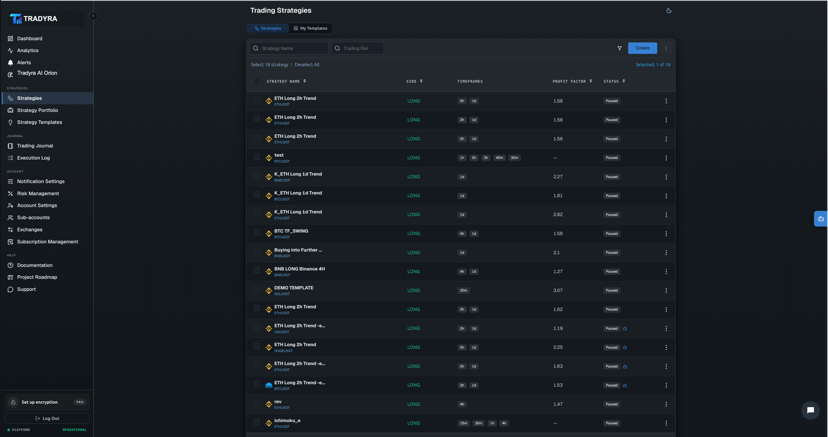Open Account Settings
Image resolution: width=828 pixels, height=437 pixels.
(37, 206)
